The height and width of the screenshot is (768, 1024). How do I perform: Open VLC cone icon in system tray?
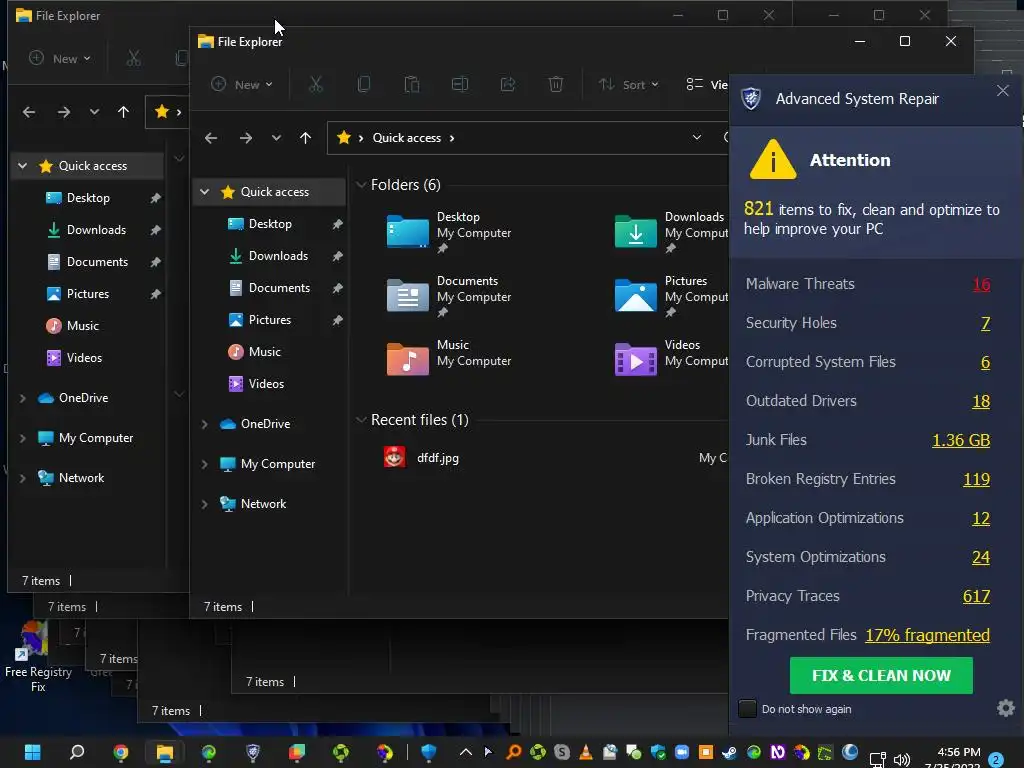coord(586,752)
